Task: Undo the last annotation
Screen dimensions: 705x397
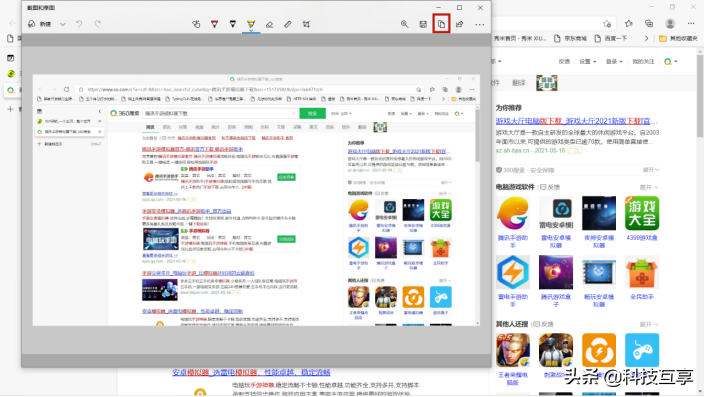Action: click(x=79, y=24)
